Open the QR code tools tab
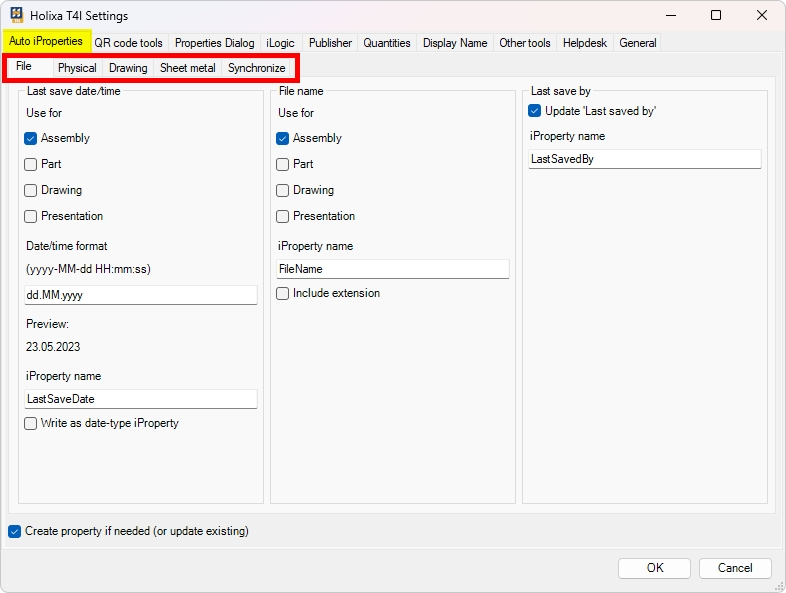786x593 pixels. [x=128, y=43]
